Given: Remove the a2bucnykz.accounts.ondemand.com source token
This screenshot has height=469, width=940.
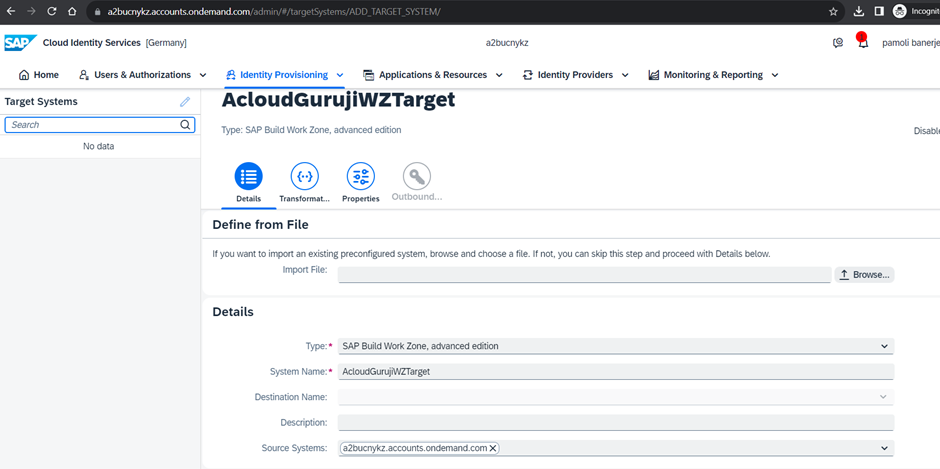Looking at the screenshot, I should coord(493,448).
